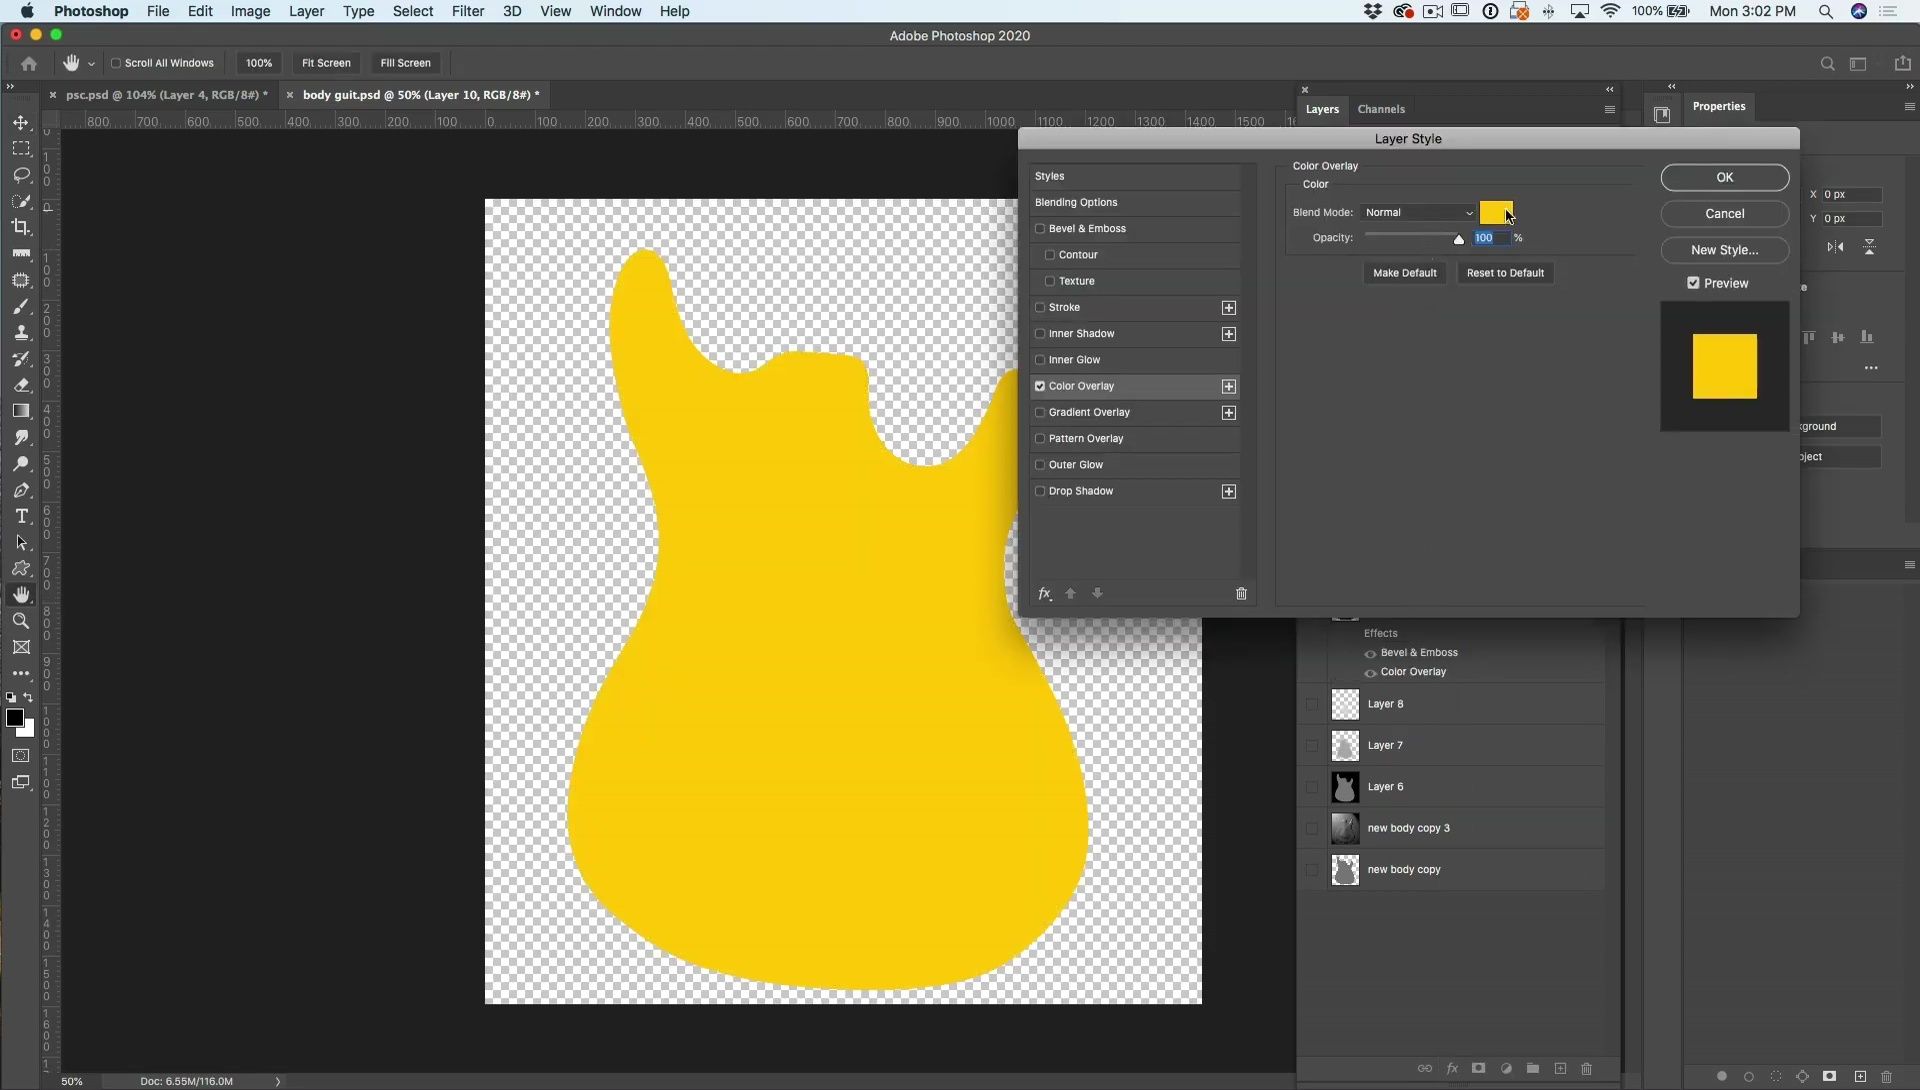Screen dimensions: 1920x1090
Task: Open the Blend Mode dropdown
Action: click(x=1418, y=212)
